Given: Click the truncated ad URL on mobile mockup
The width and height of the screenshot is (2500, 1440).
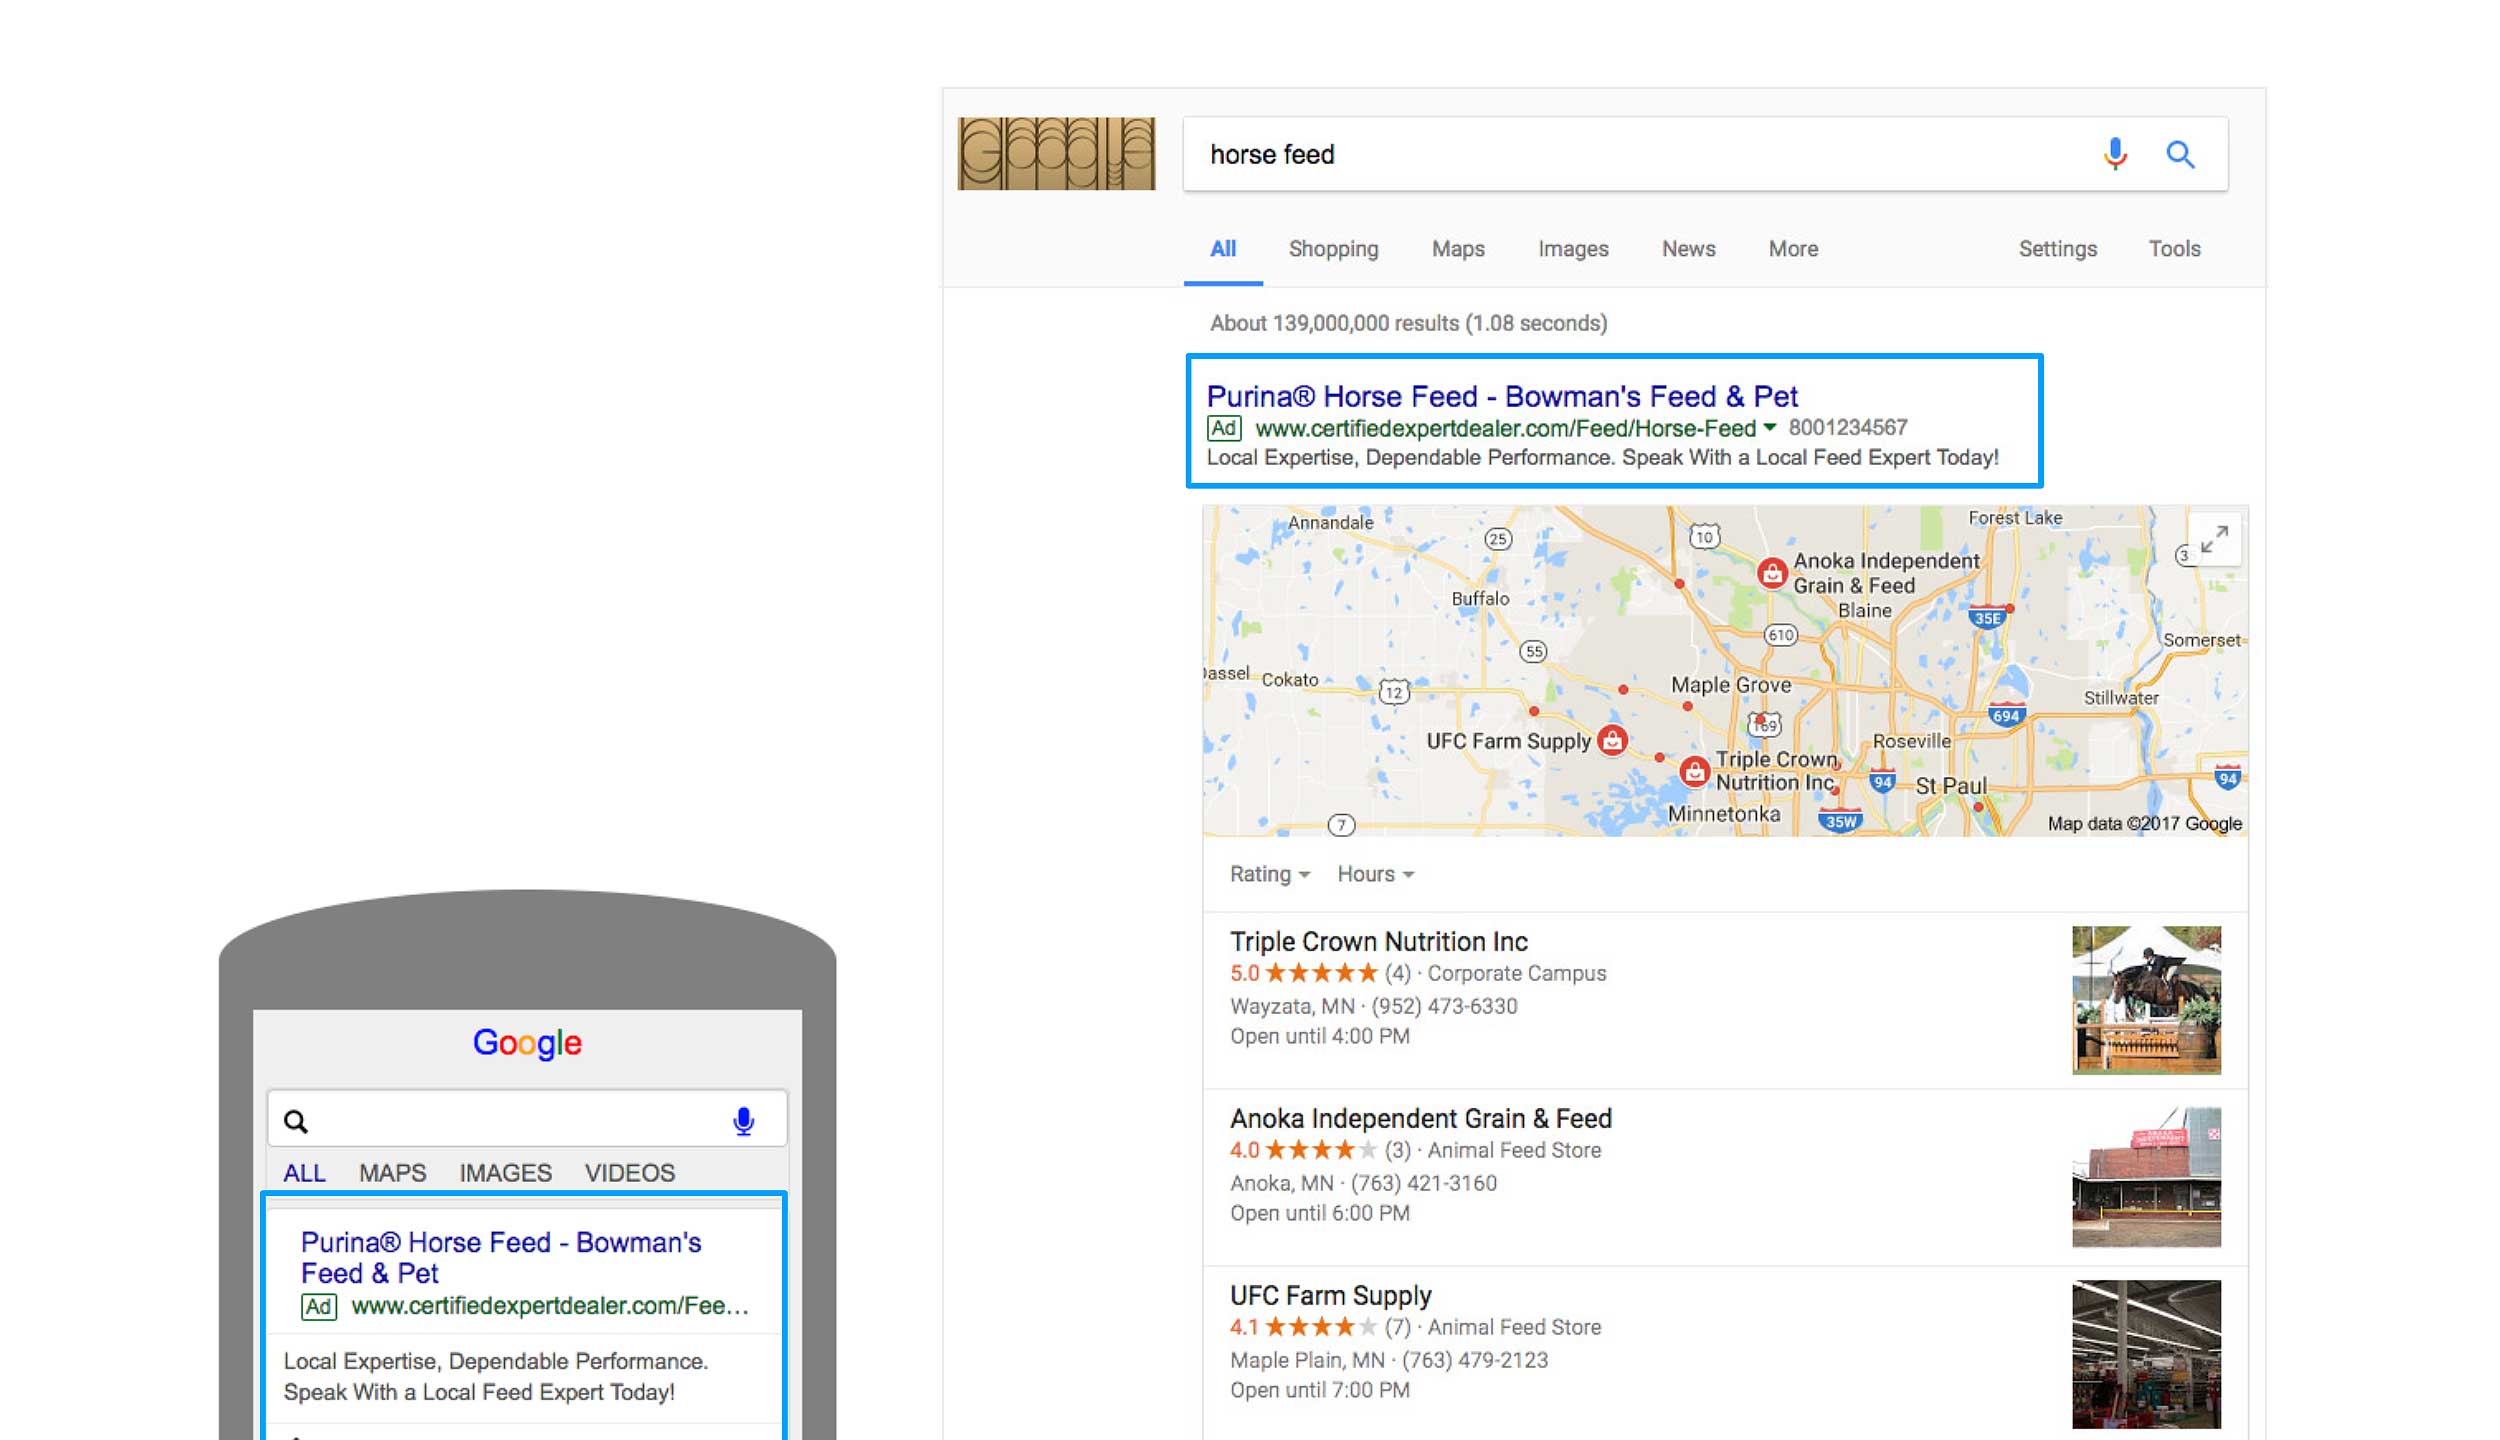Looking at the screenshot, I should tap(550, 1306).
